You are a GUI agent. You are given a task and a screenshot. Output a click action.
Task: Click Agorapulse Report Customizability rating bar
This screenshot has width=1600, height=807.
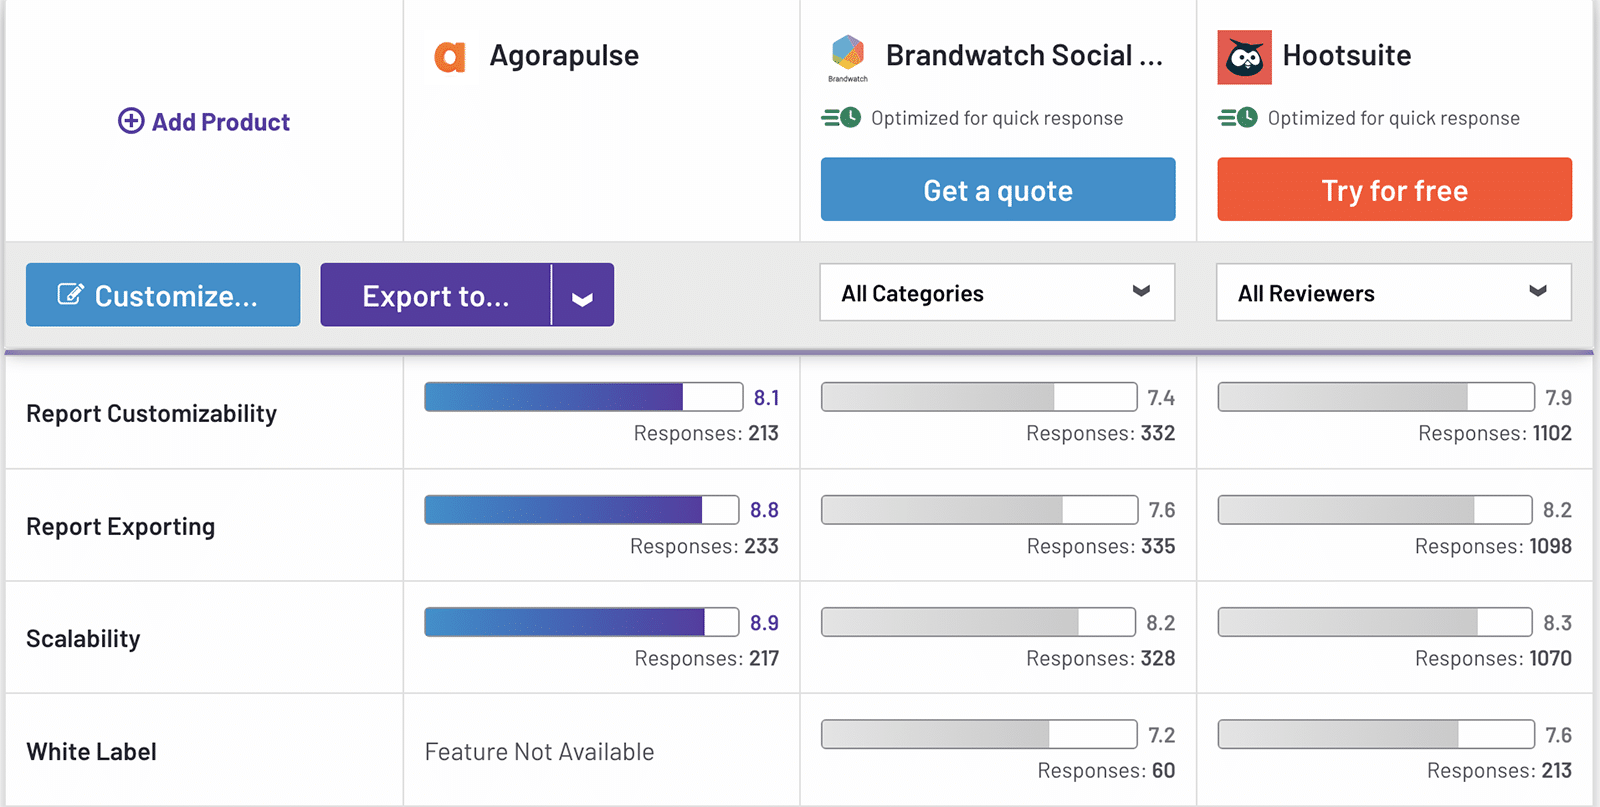(583, 397)
